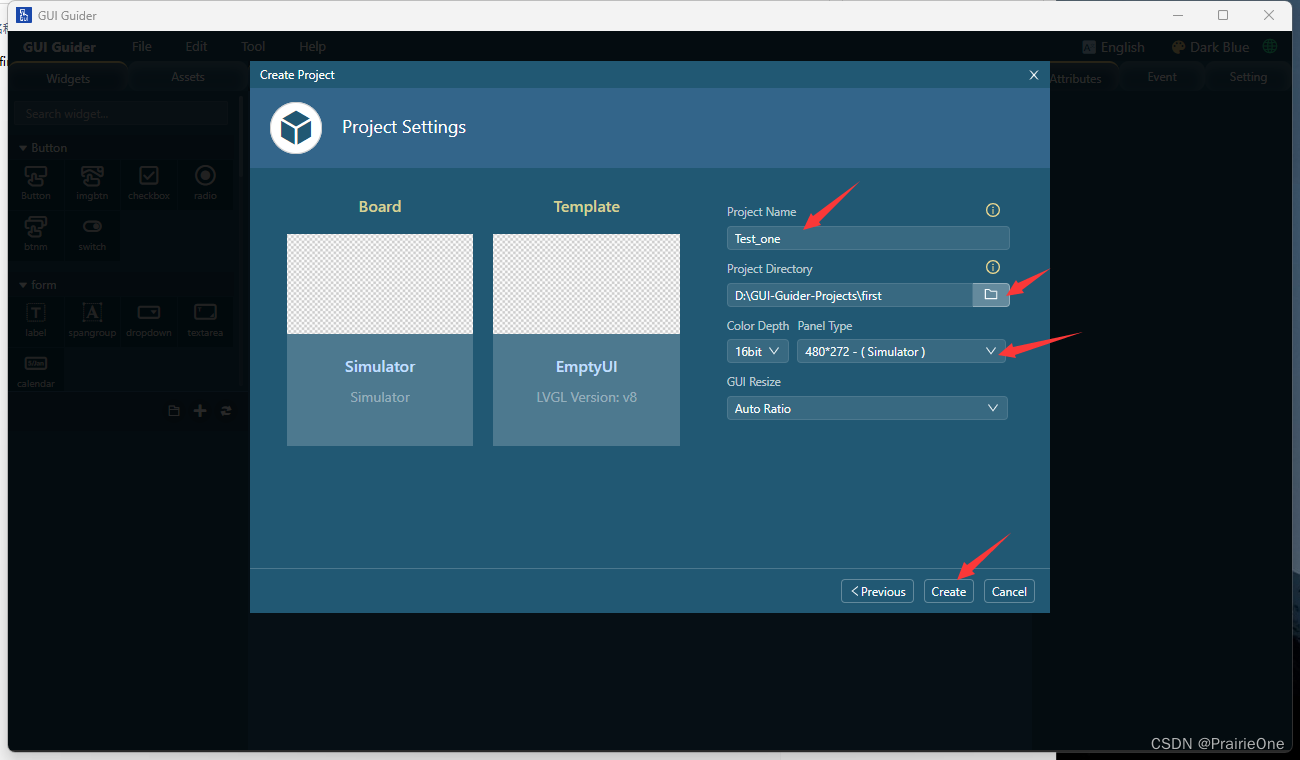Open the Color Depth 16bit dropdown
The image size is (1300, 760).
(758, 351)
